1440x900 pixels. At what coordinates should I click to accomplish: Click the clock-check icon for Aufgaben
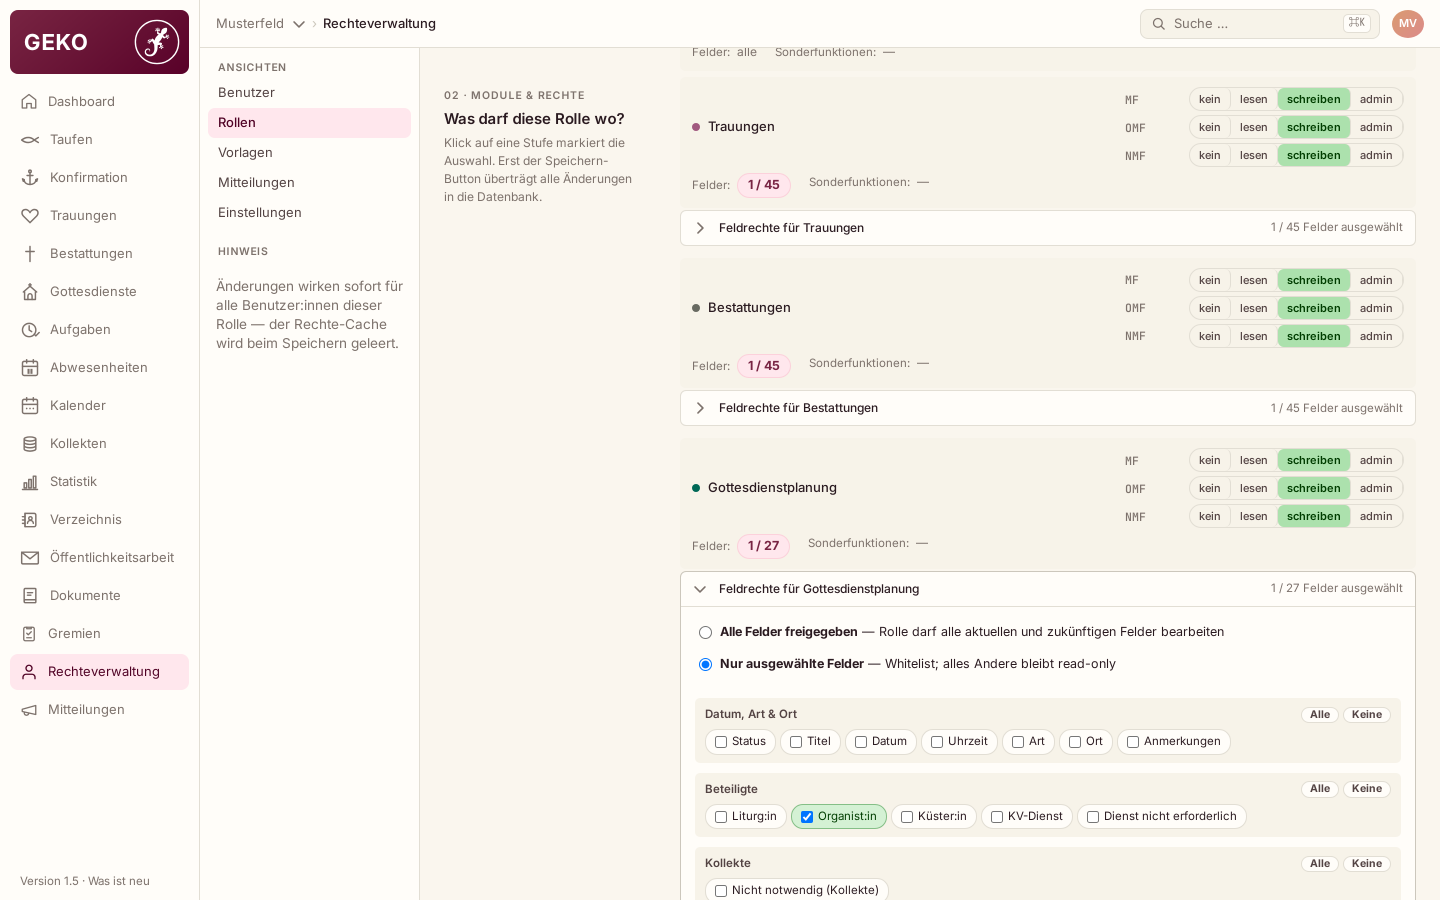pos(30,330)
